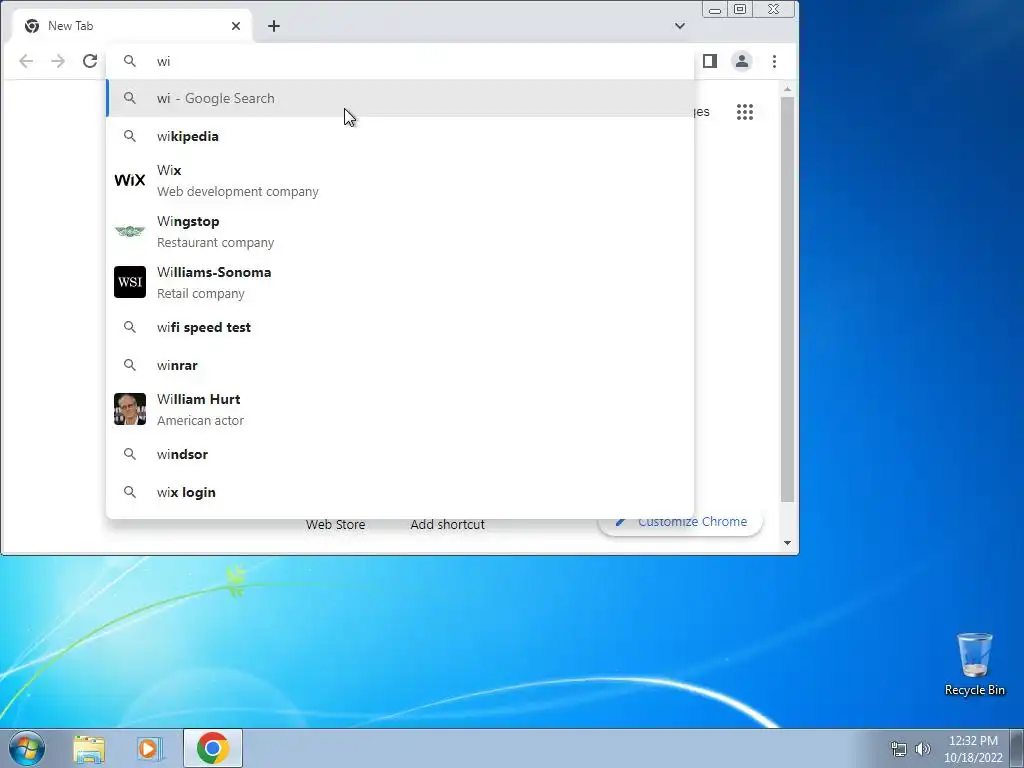Click the page scrollbar thumb
This screenshot has height=768, width=1024.
coord(788,299)
